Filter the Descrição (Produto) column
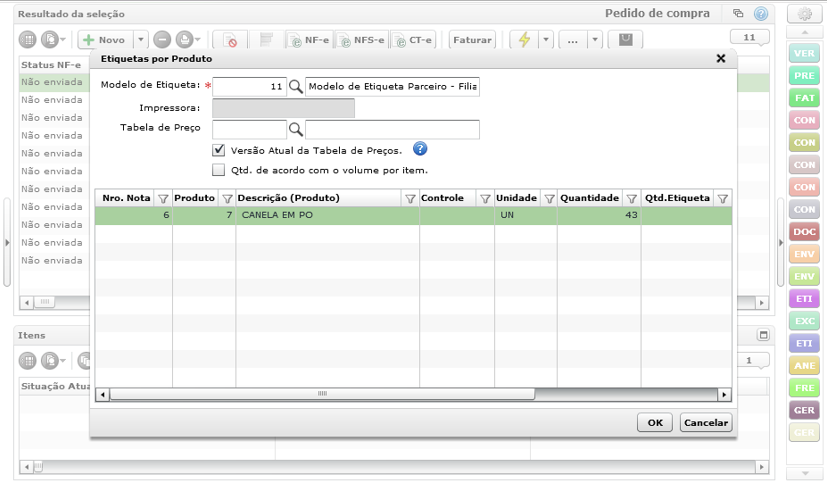Viewport: 827px width, 482px height. [x=410, y=199]
